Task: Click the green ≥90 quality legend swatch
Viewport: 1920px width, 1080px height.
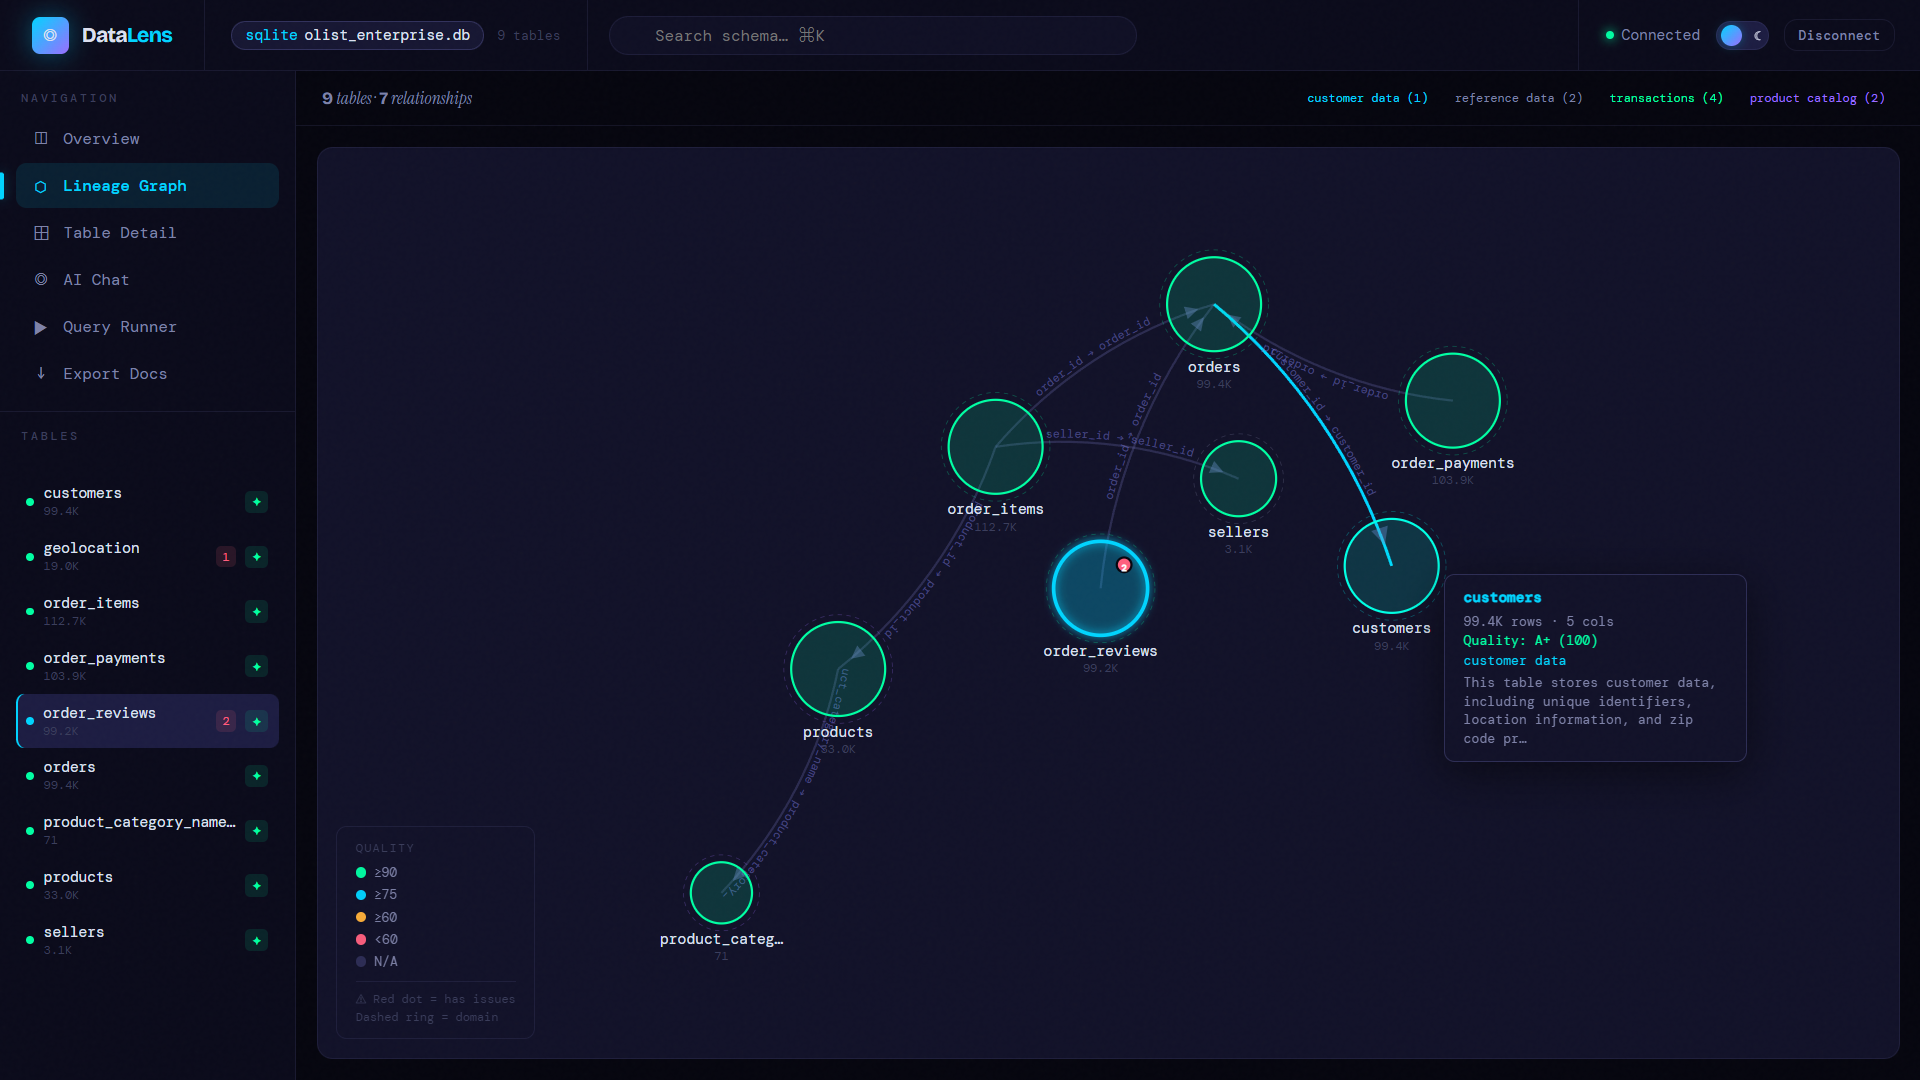Action: (361, 873)
